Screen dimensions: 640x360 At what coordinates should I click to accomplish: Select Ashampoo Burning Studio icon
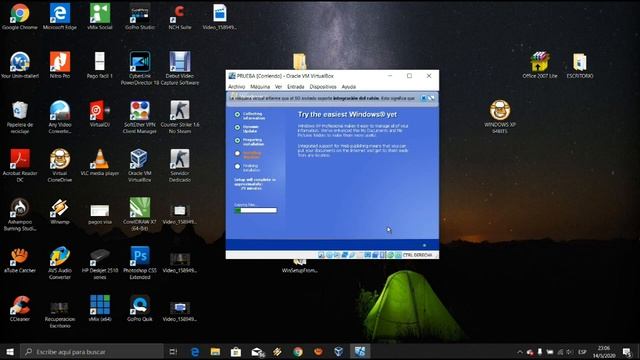(x=20, y=214)
